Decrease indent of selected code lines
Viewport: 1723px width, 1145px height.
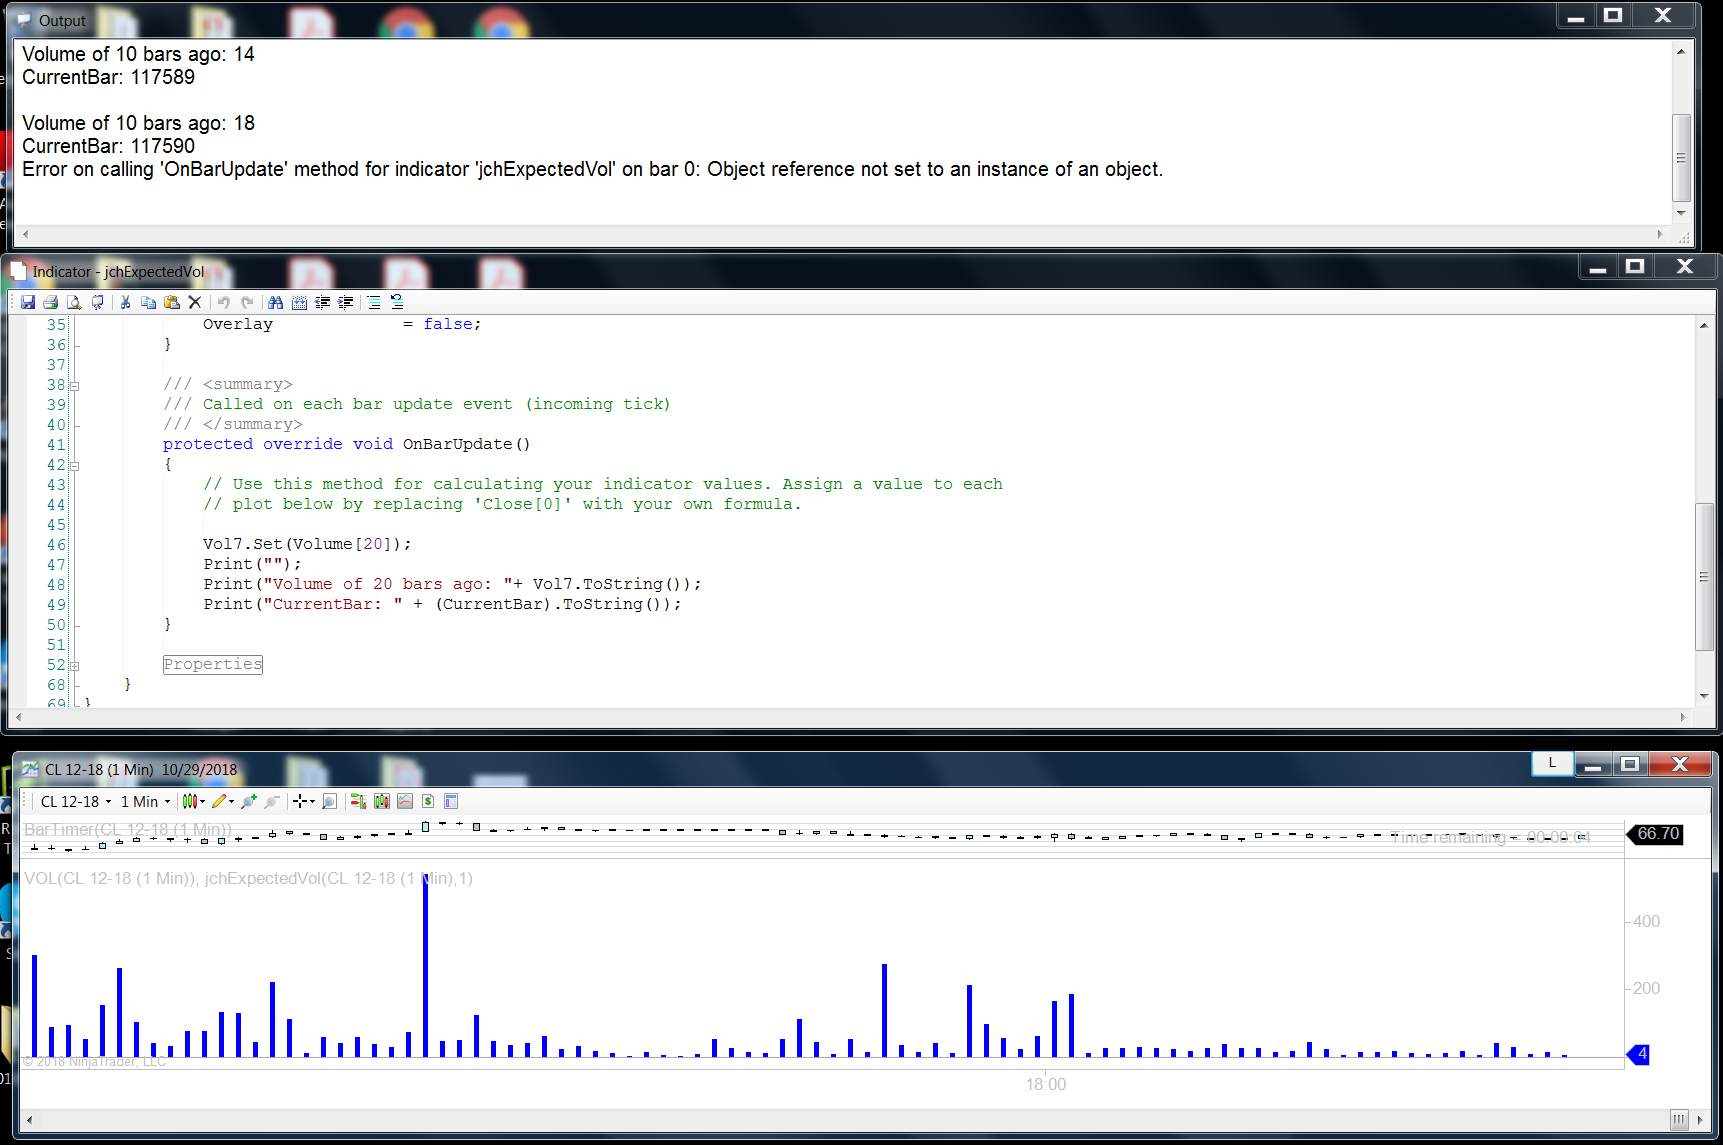tap(323, 302)
